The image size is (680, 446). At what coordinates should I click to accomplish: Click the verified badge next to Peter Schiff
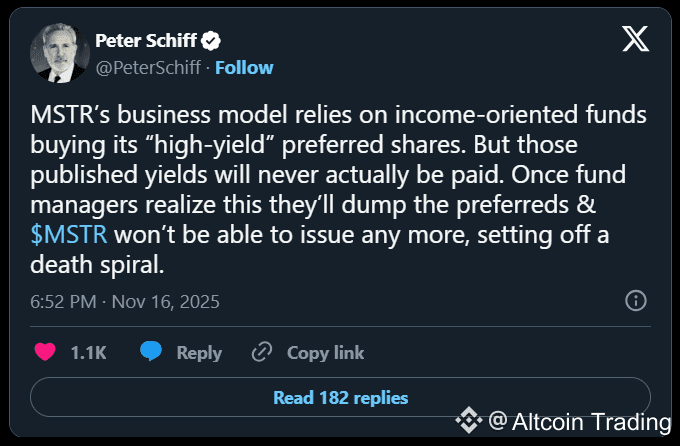tap(212, 41)
